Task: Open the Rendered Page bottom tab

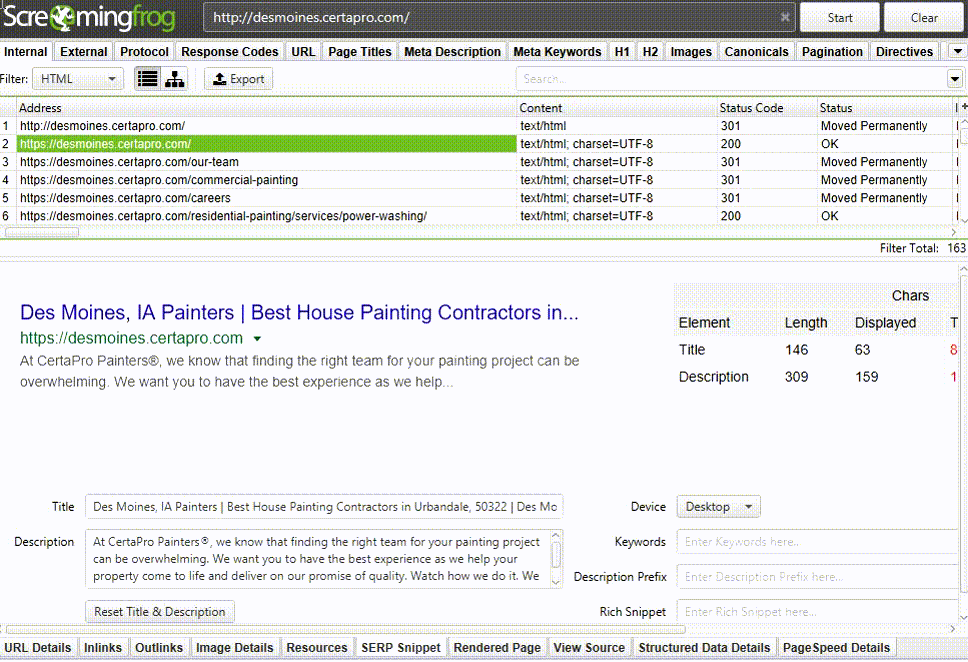Action: click(x=497, y=647)
